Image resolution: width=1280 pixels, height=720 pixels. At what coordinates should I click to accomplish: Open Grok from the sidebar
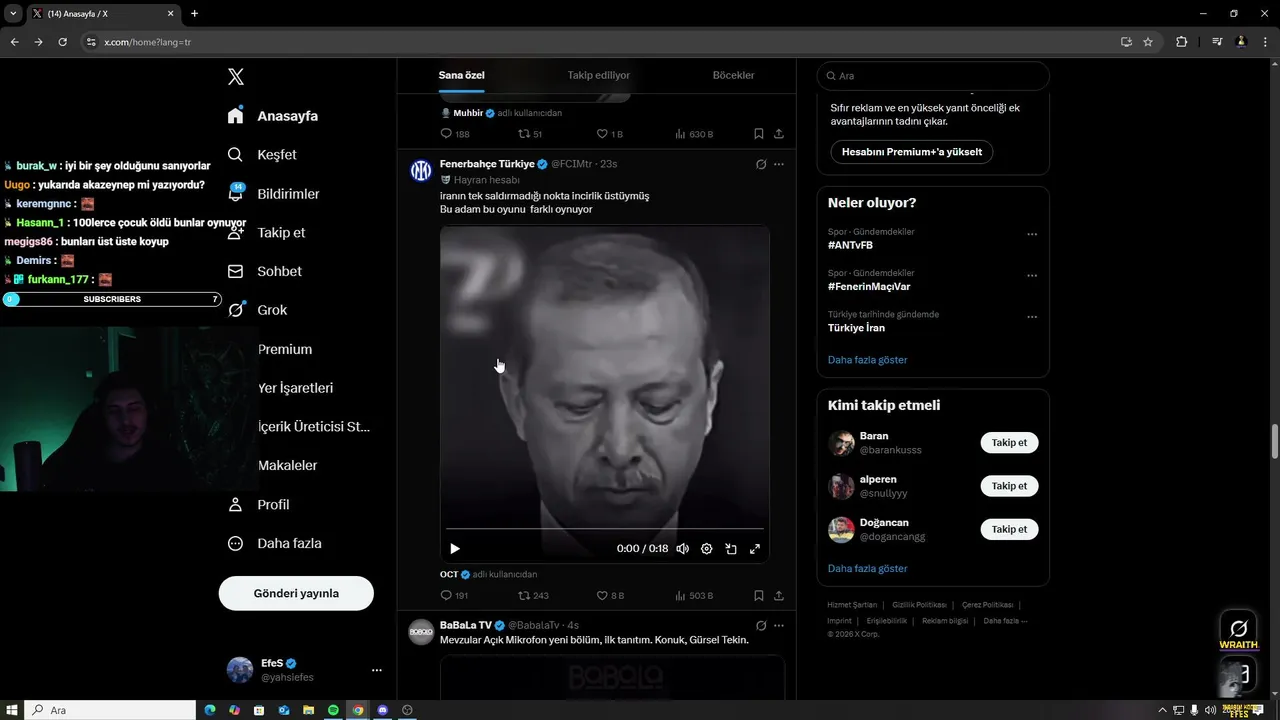click(257, 310)
